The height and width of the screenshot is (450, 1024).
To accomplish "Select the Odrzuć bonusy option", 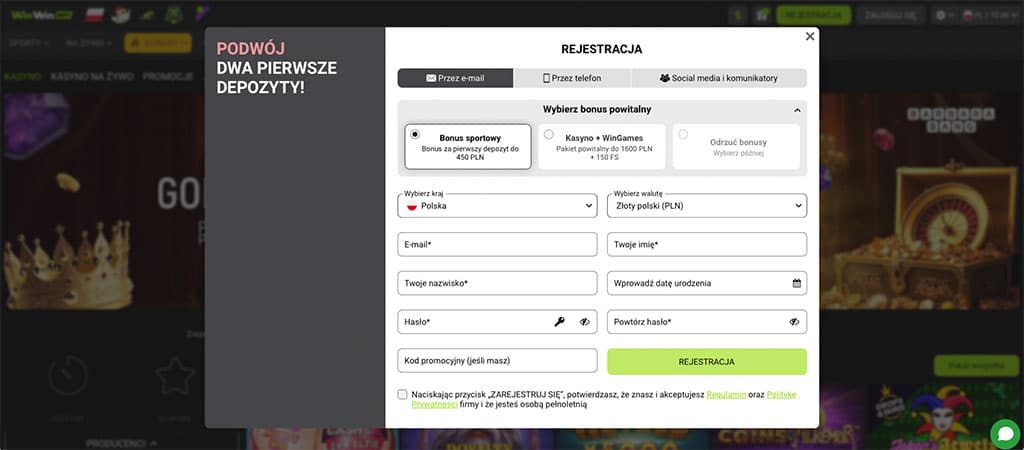I will pos(683,134).
